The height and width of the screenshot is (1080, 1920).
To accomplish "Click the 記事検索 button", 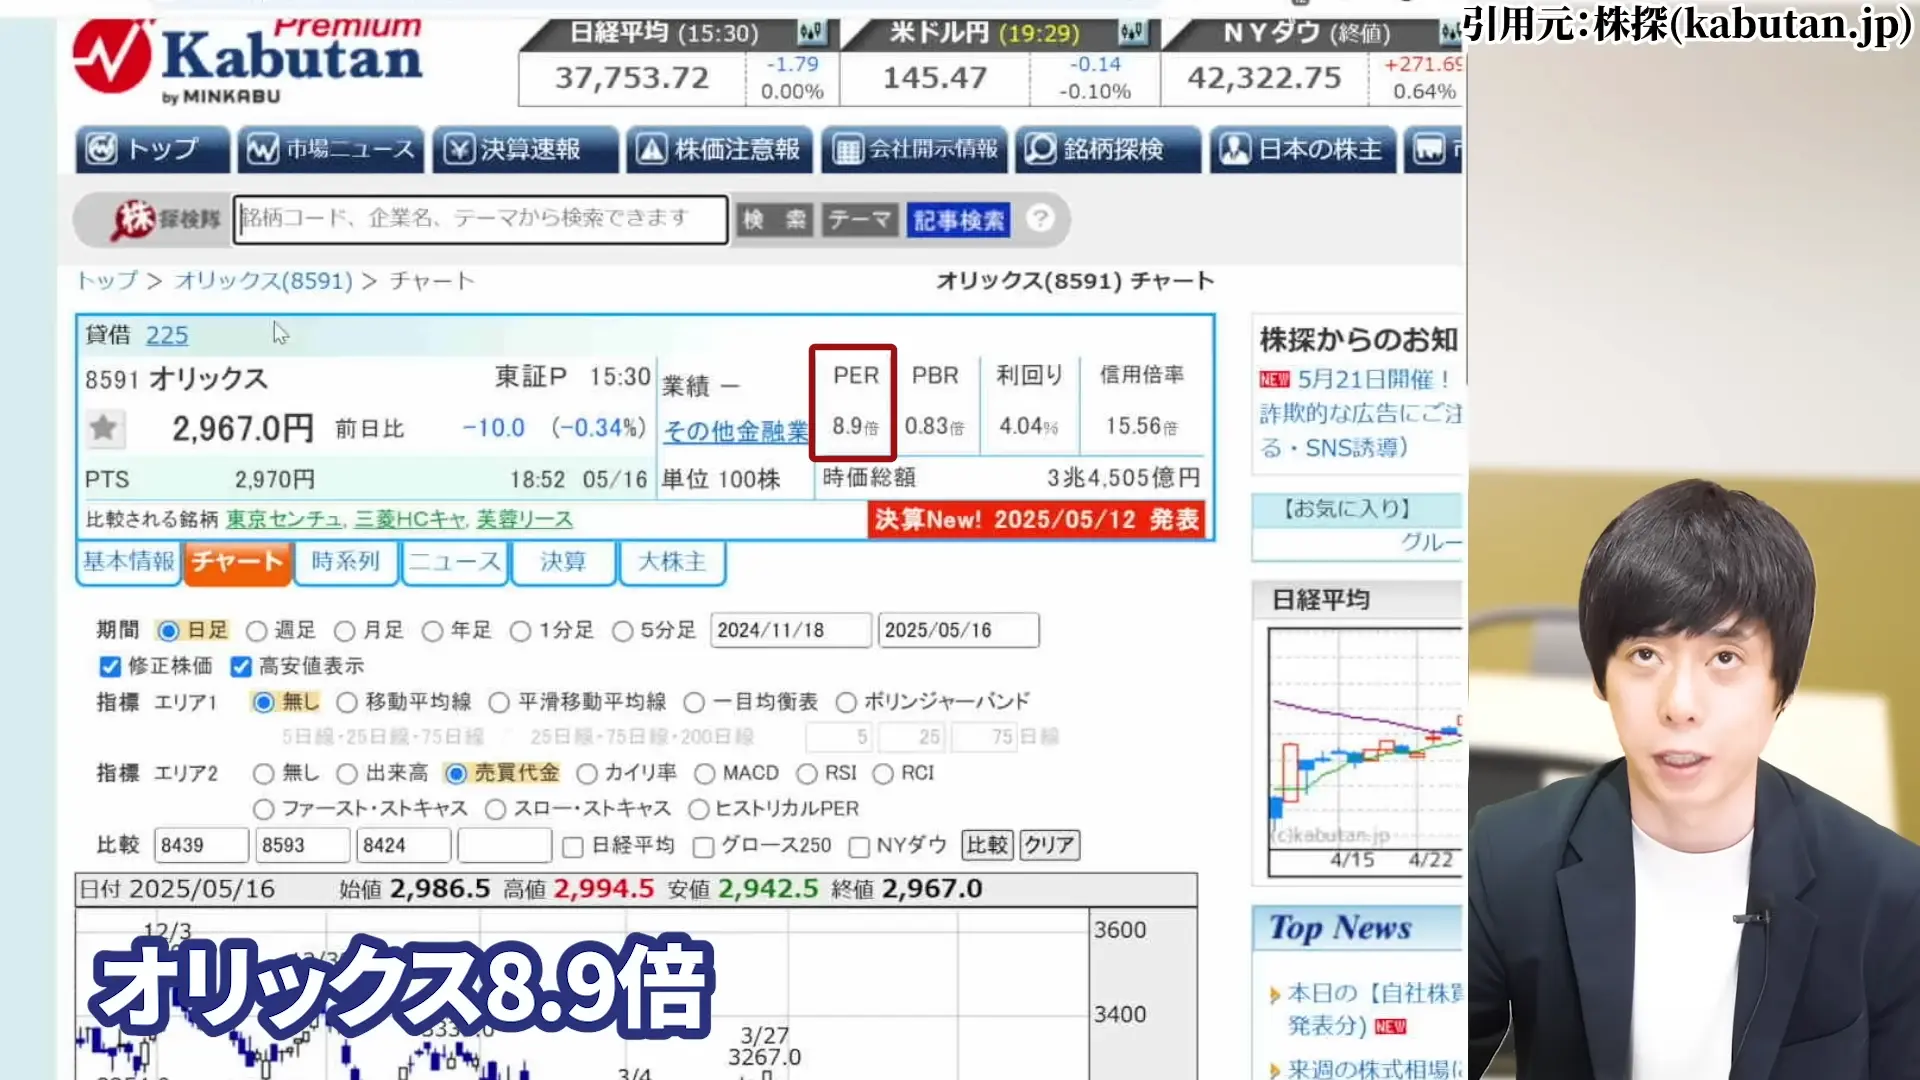I will click(958, 220).
